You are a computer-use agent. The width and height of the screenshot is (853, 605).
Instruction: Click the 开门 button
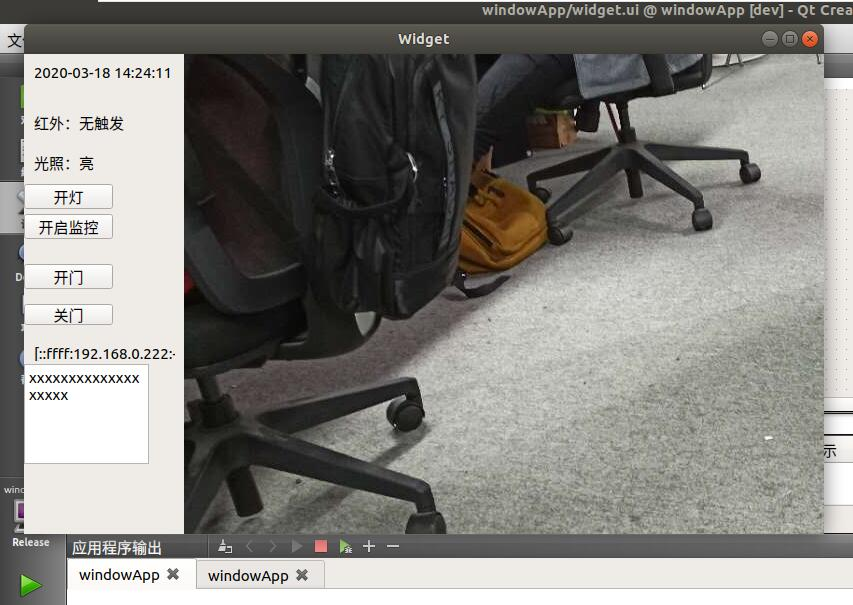(68, 277)
